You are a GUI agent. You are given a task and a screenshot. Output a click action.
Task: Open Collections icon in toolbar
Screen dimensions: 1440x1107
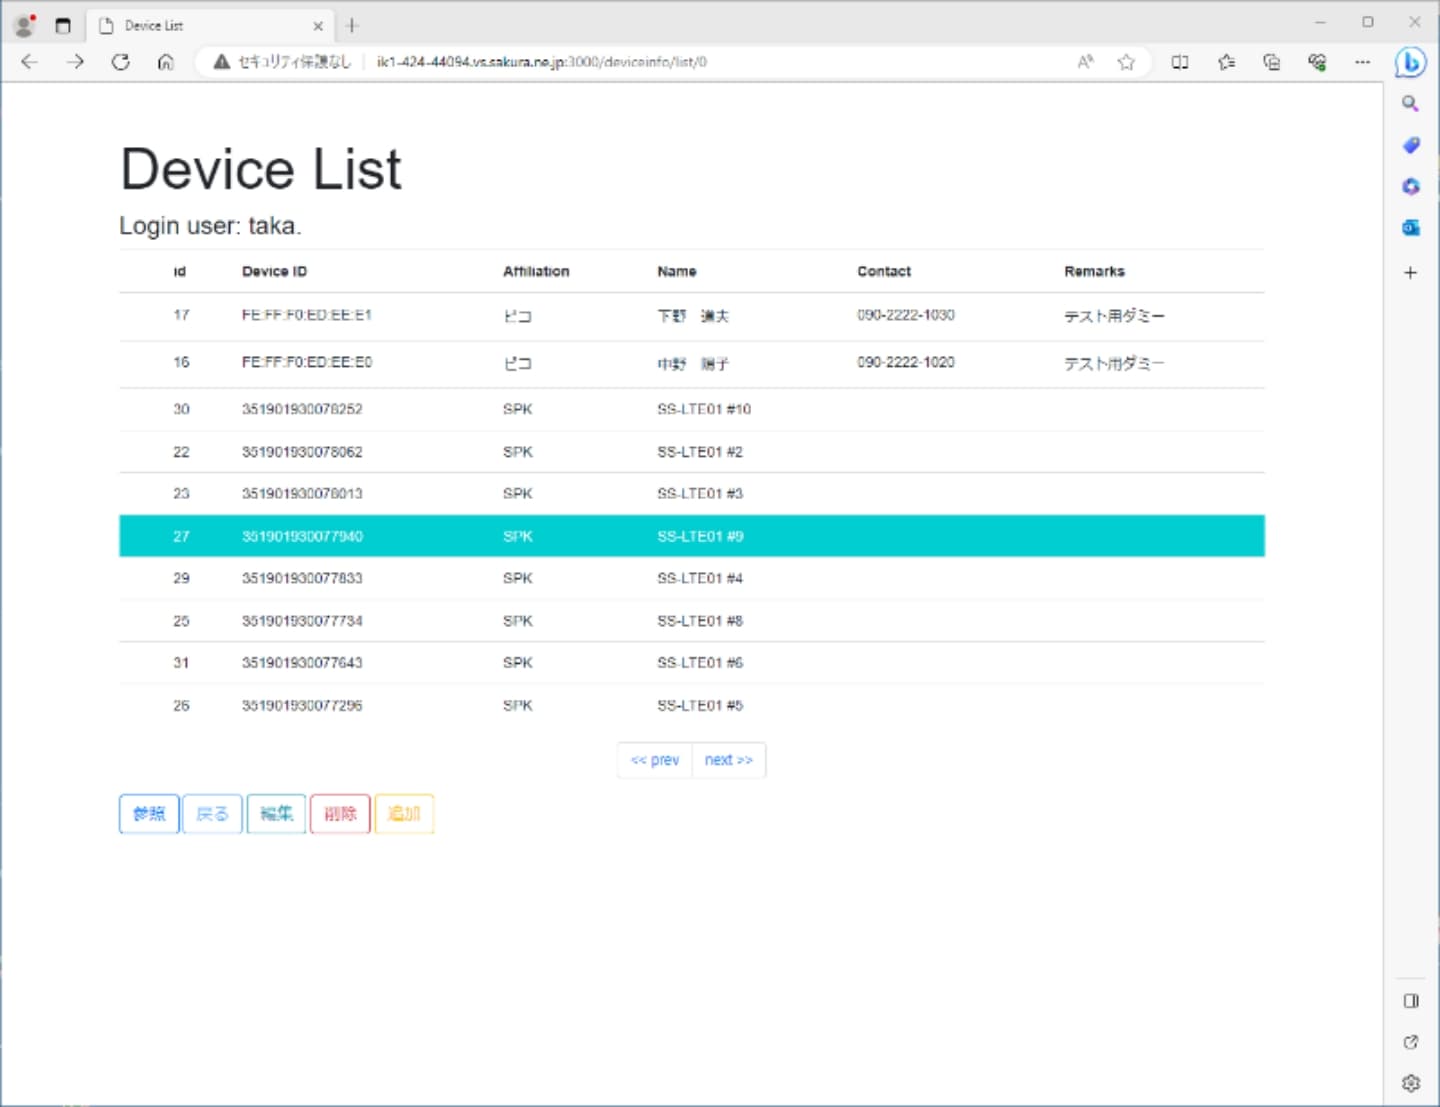[1272, 62]
